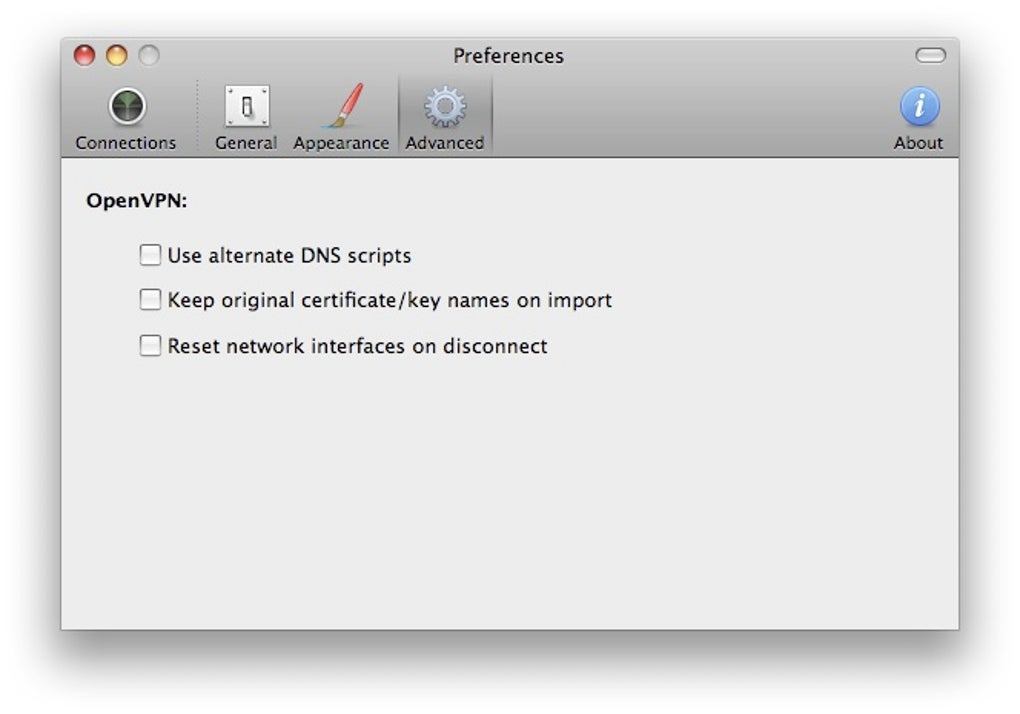Click the Advanced gear icon
The width and height of the screenshot is (1020, 714).
pyautogui.click(x=445, y=106)
